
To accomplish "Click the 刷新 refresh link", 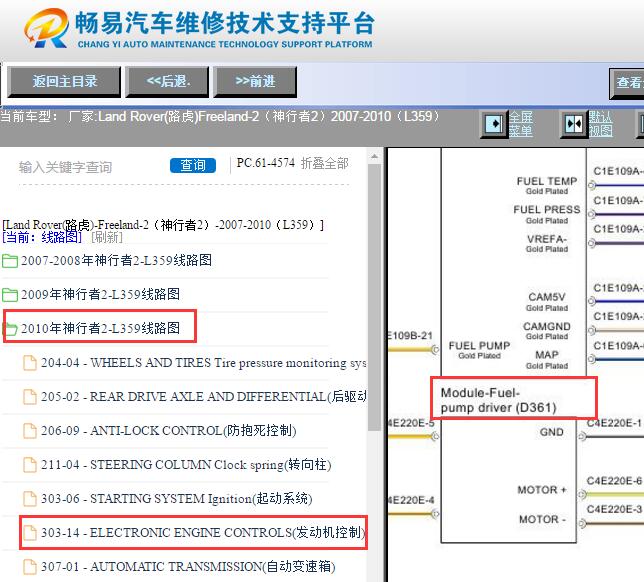I will [x=107, y=237].
